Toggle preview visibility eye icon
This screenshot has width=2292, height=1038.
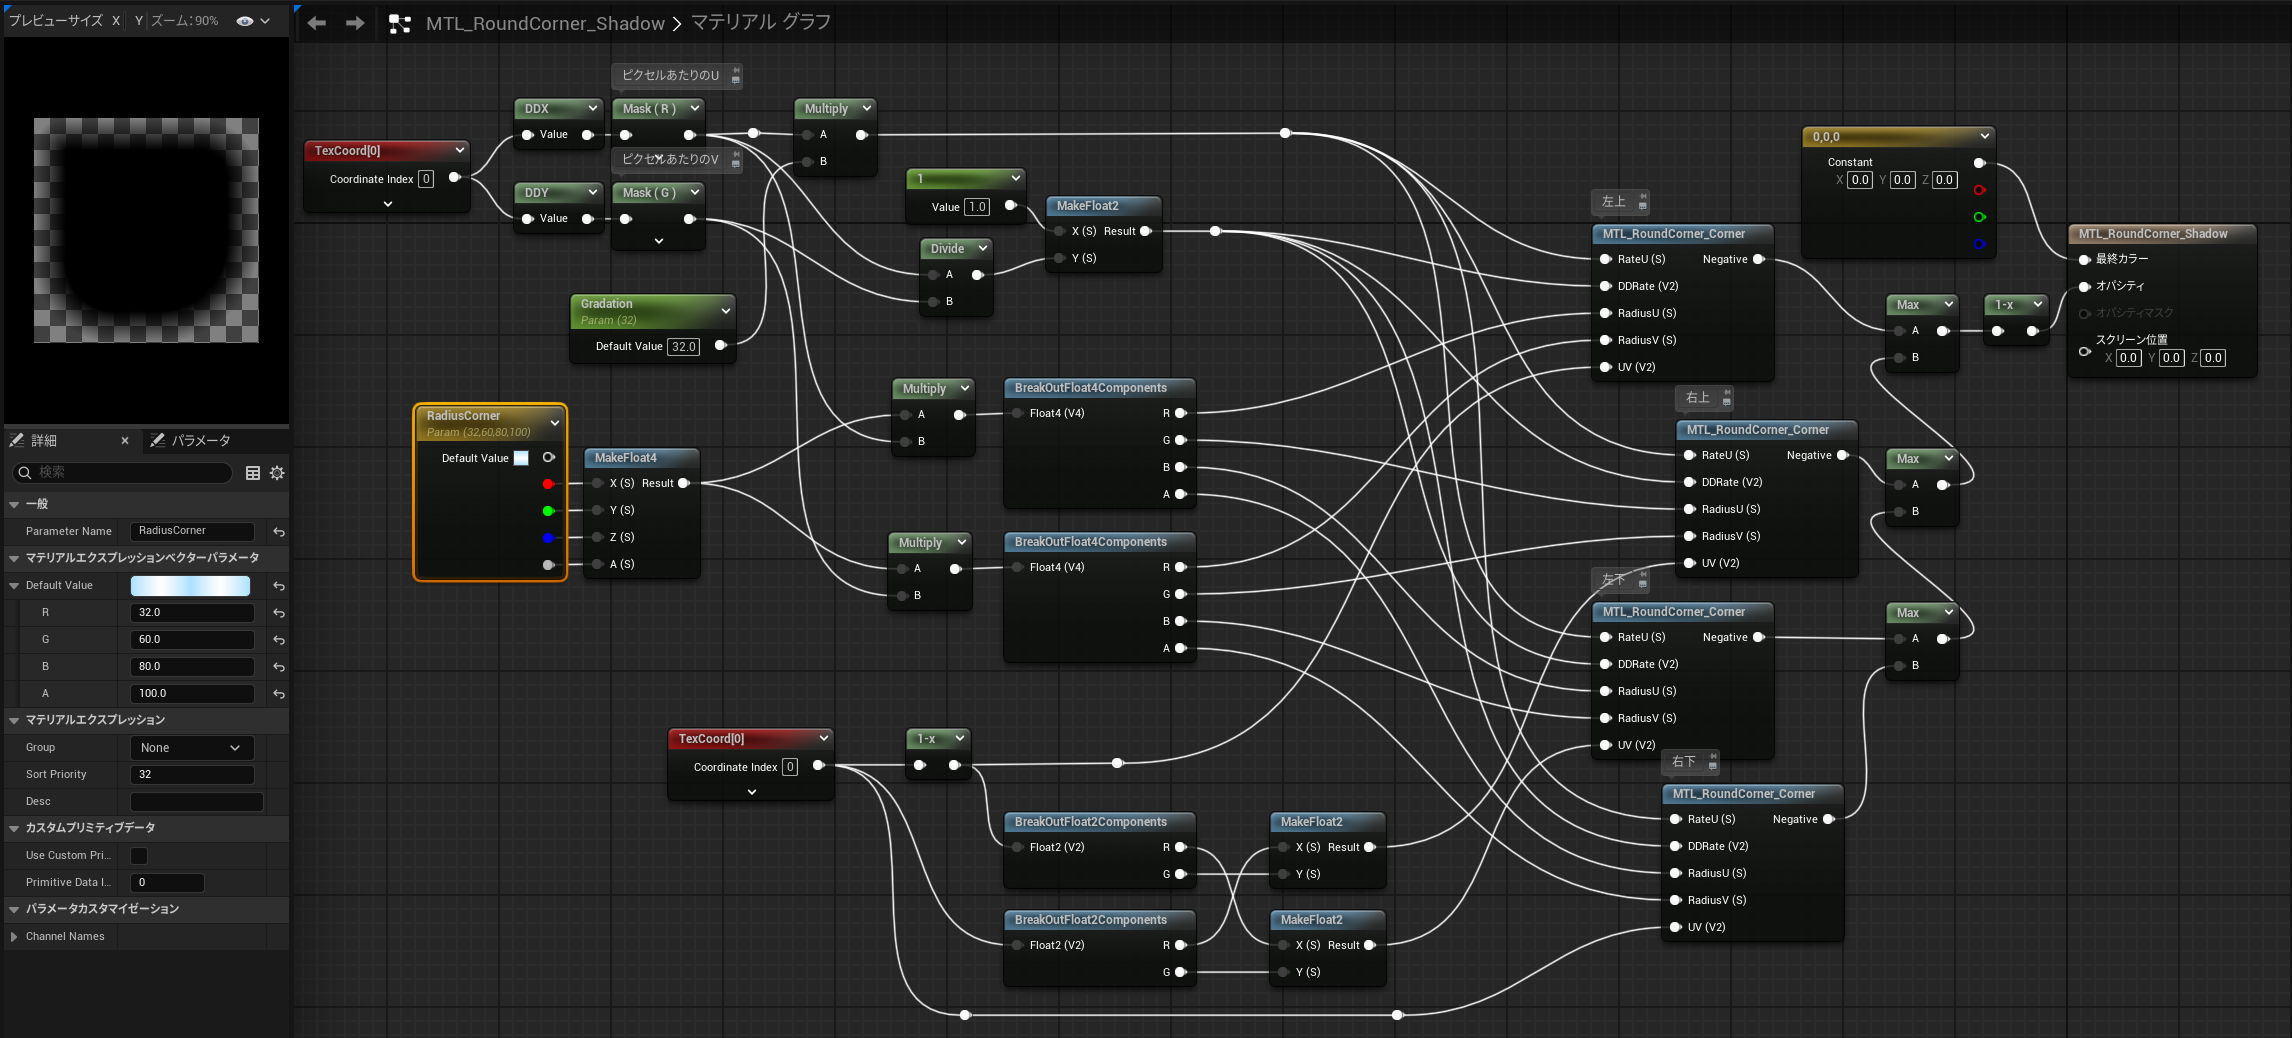click(x=245, y=21)
